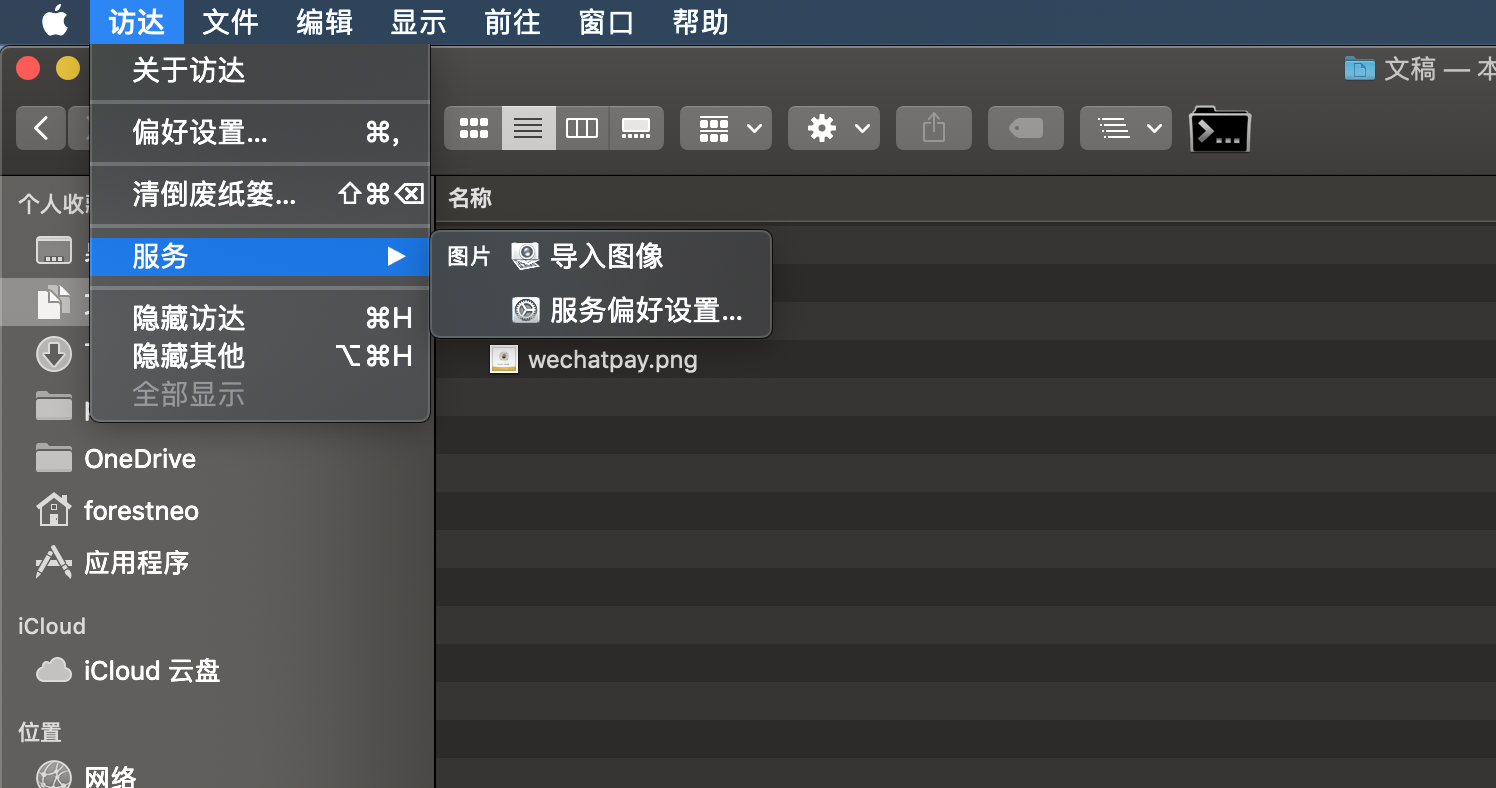This screenshot has height=788, width=1496.
Task: Open the 帮助 menu
Action: [700, 21]
